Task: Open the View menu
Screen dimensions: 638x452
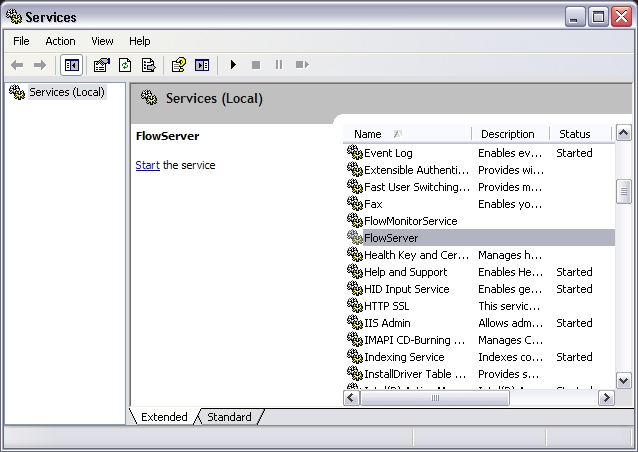Action: point(102,41)
